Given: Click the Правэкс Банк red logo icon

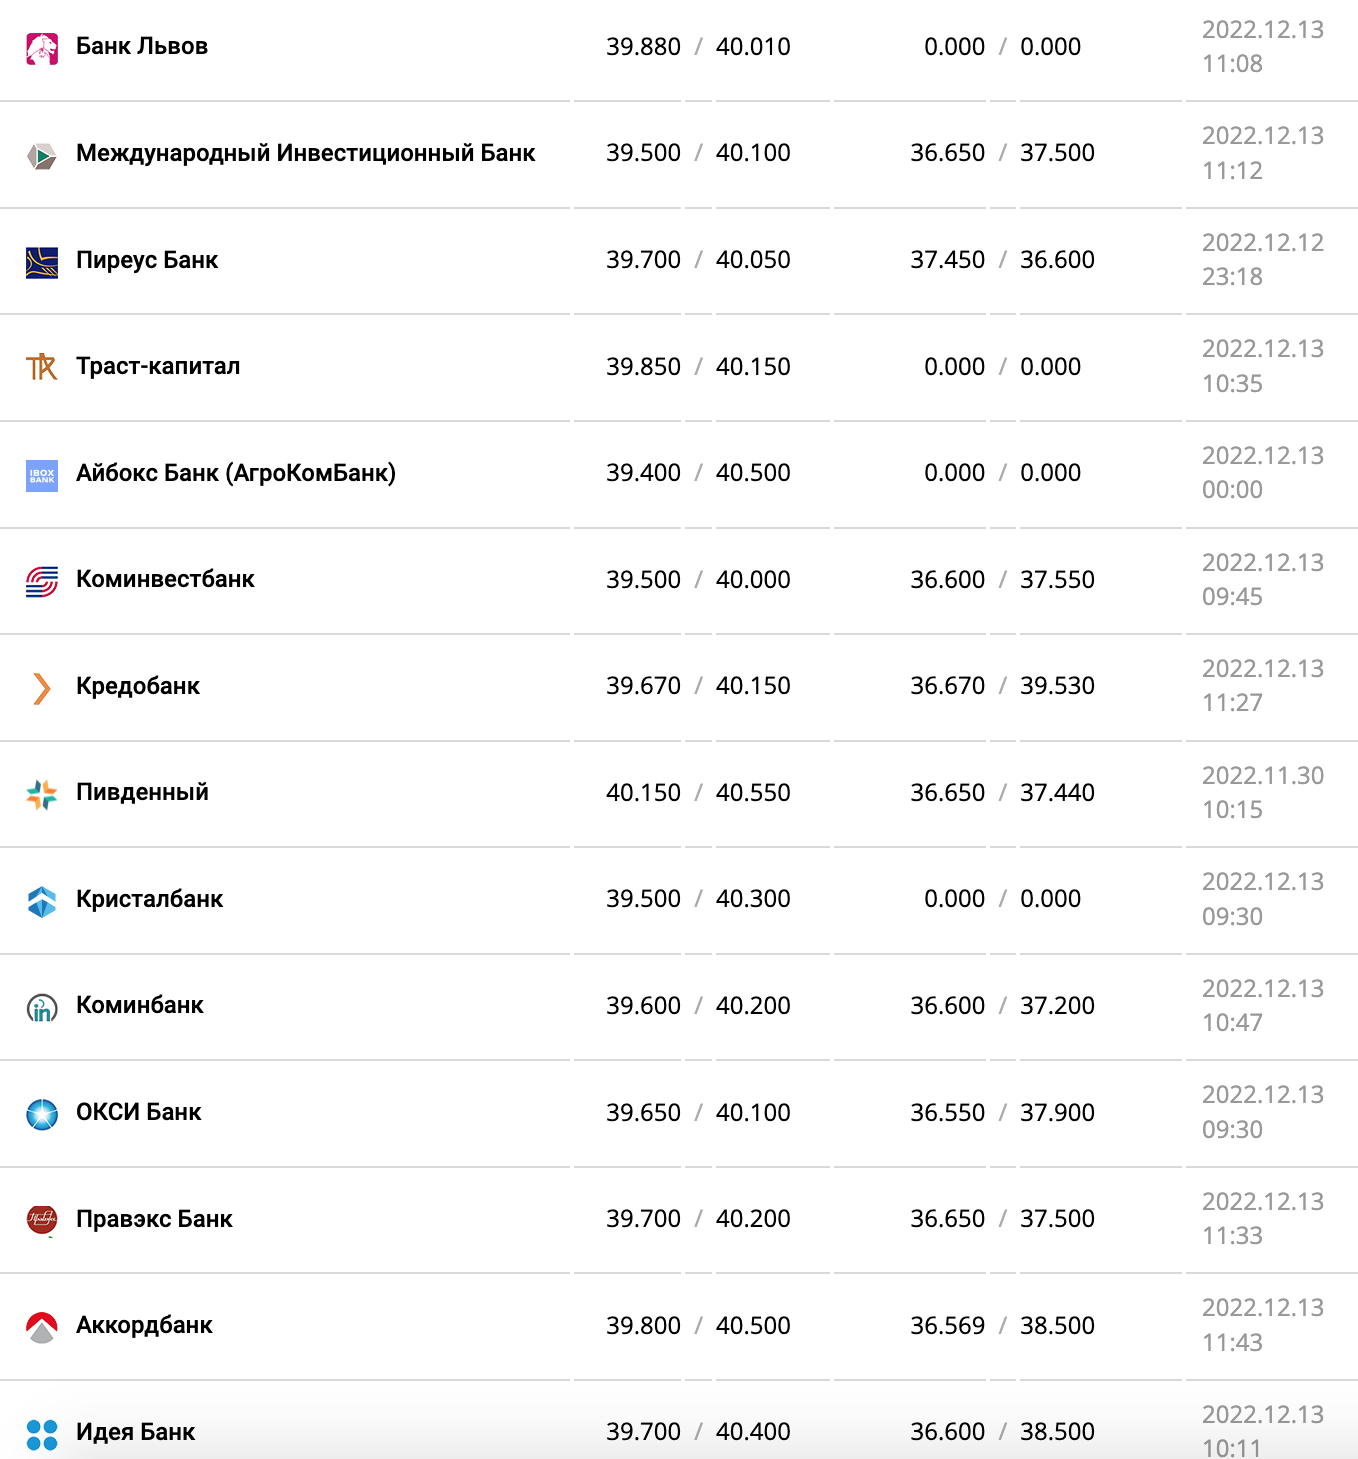Looking at the screenshot, I should tap(42, 1220).
